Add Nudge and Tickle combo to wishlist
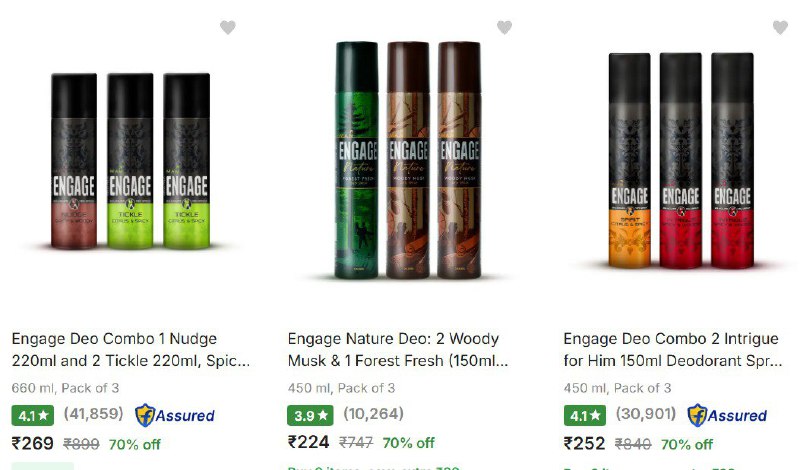Screen dimensions: 800x470 point(228,27)
